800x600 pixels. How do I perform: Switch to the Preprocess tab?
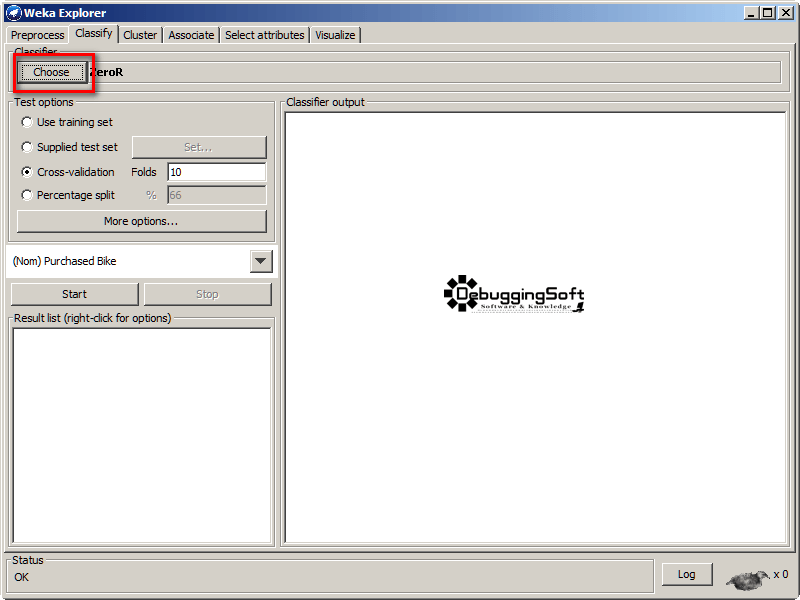click(38, 35)
